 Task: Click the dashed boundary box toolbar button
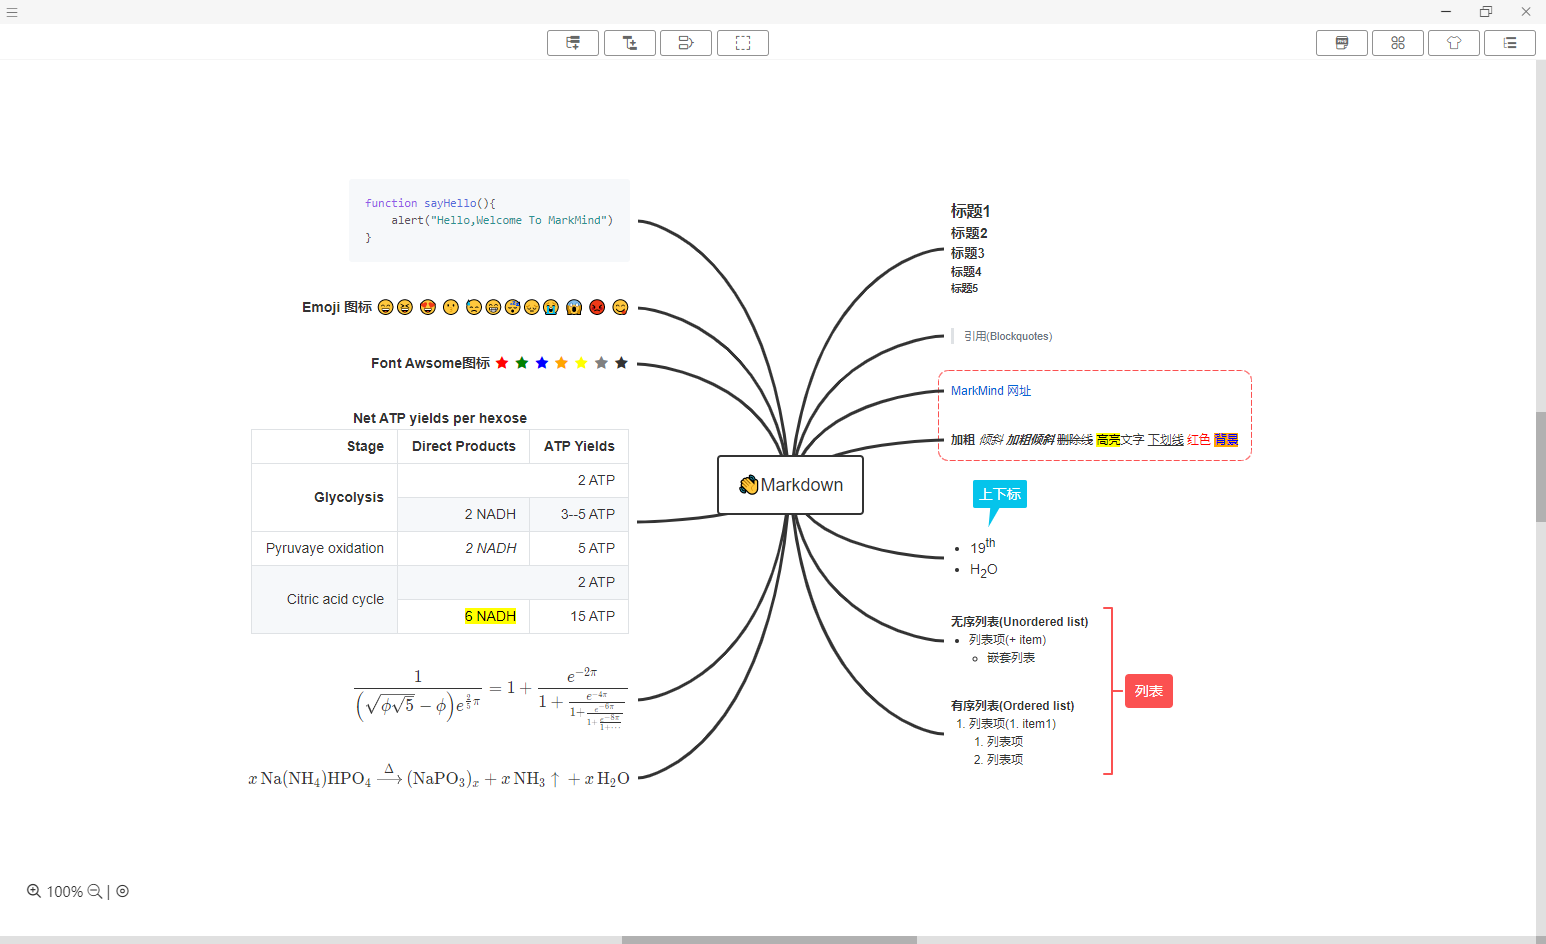pos(743,43)
